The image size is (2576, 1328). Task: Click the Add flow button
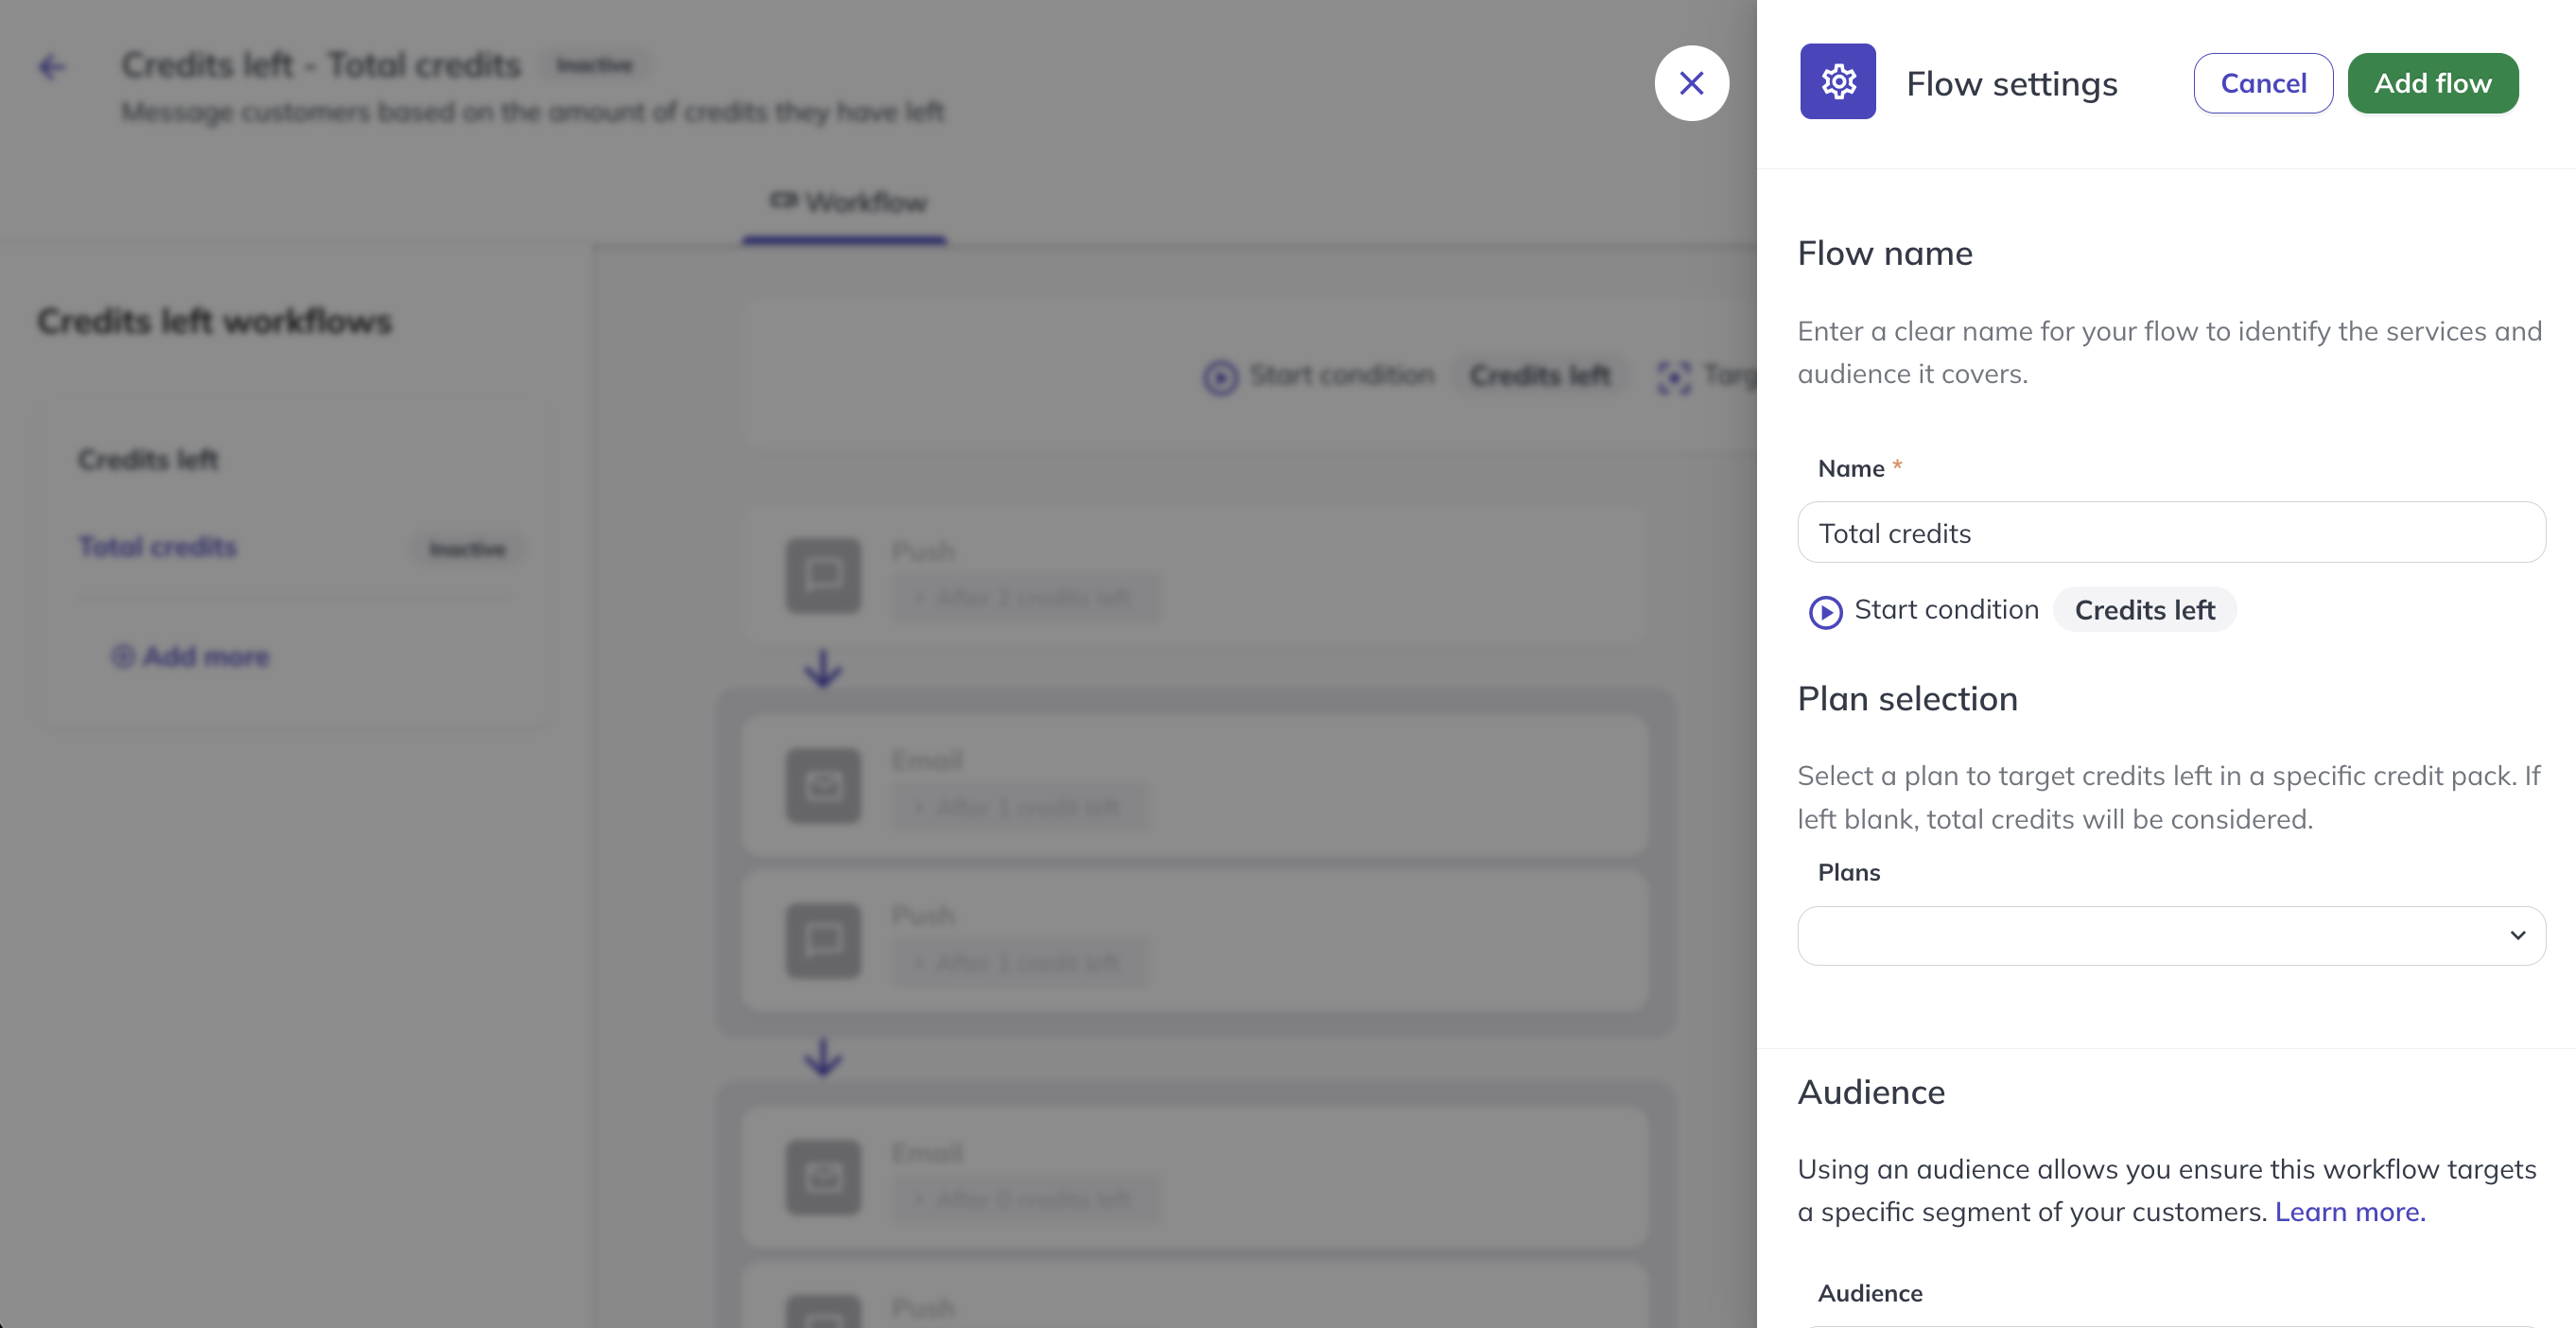2432,83
